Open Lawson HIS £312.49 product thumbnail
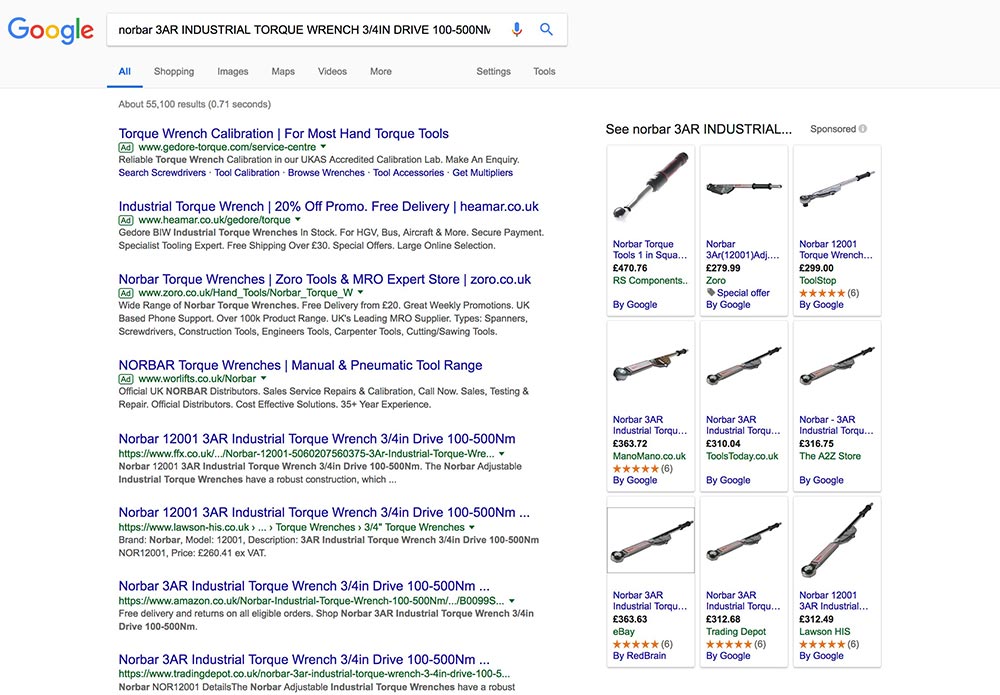Image resolution: width=1000 pixels, height=695 pixels. [x=837, y=541]
